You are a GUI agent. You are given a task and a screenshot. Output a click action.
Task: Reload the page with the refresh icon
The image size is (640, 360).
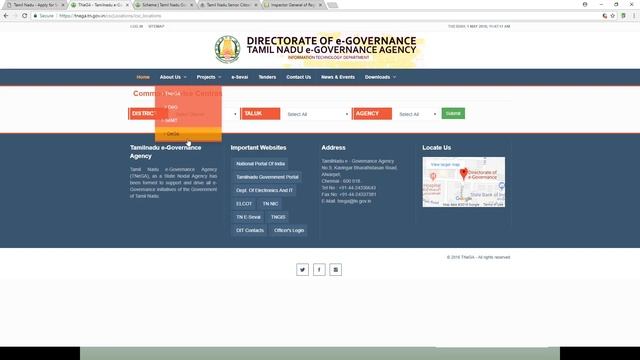click(x=24, y=16)
